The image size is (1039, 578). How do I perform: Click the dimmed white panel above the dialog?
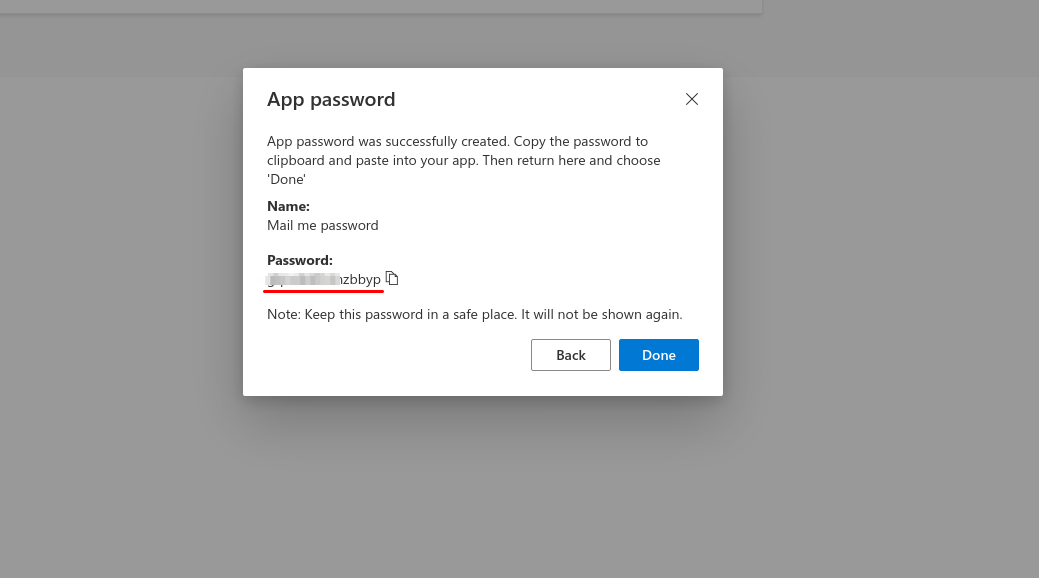(400, 5)
